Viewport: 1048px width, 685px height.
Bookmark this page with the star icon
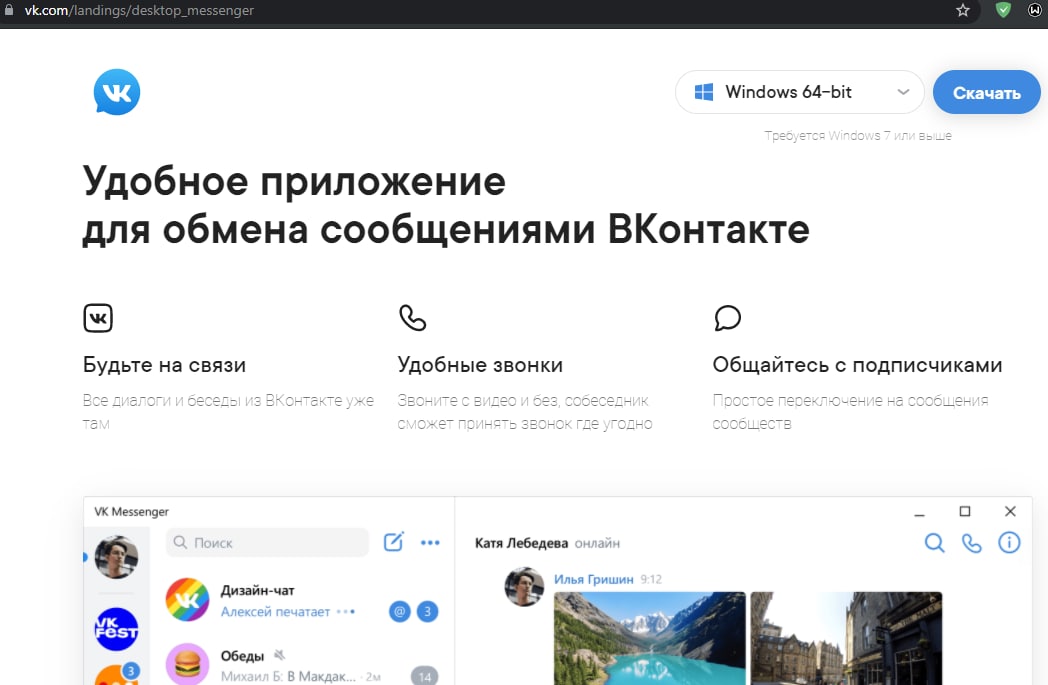point(962,10)
